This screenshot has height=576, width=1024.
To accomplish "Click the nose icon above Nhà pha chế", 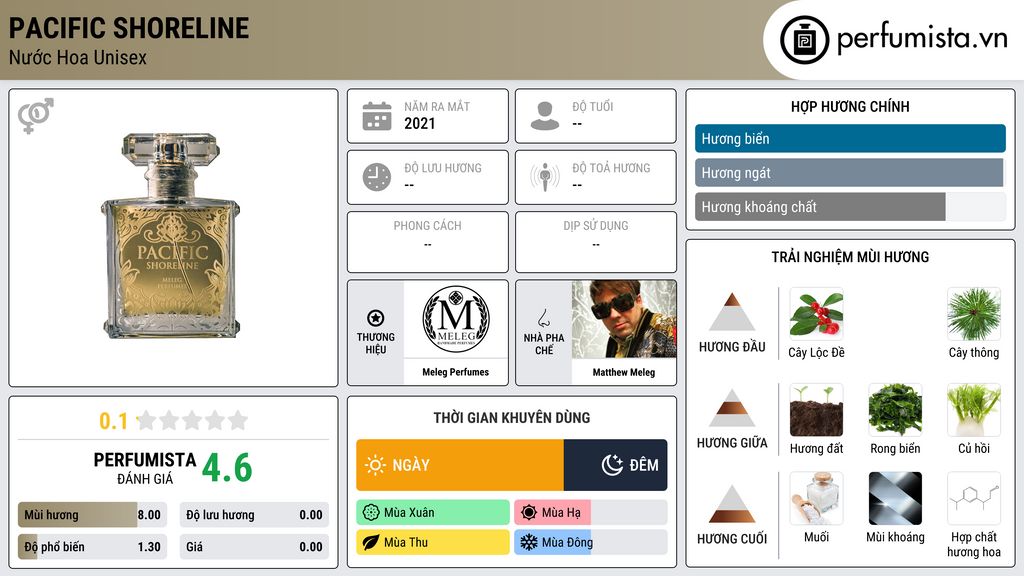I will [x=543, y=318].
